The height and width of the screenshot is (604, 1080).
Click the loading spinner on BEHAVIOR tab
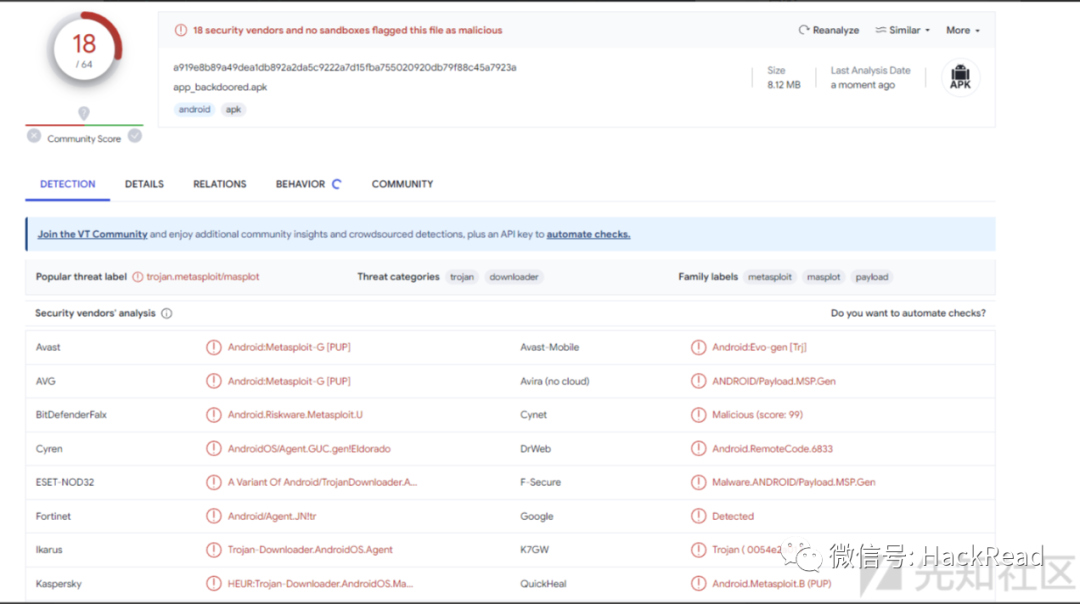[336, 184]
